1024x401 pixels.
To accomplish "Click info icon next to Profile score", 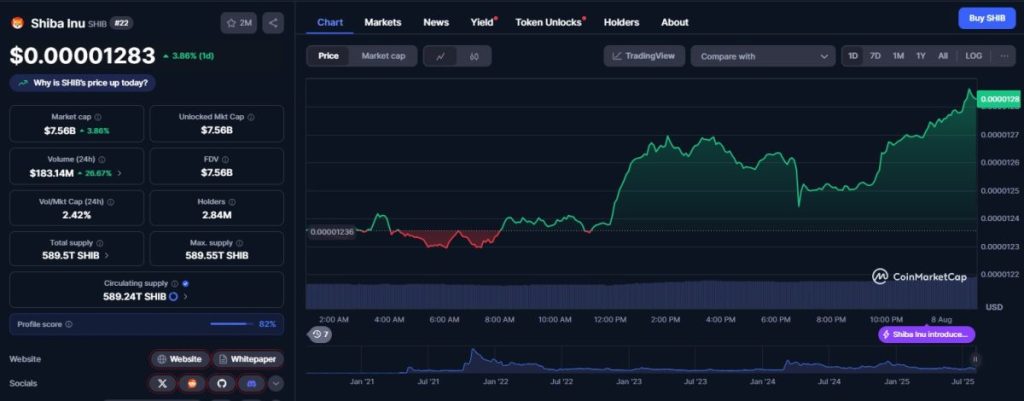I will [x=69, y=324].
